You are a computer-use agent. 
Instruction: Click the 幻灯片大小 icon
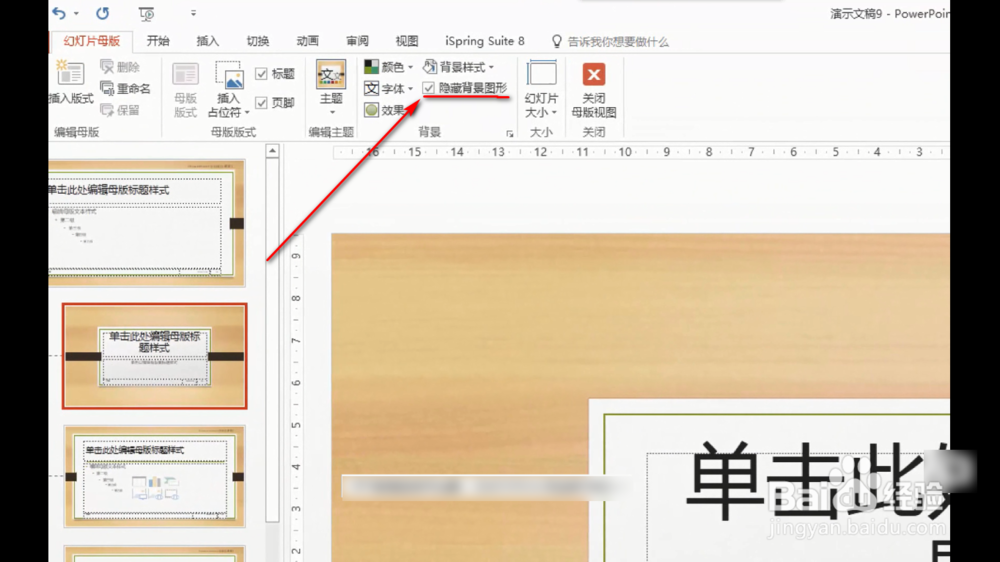[x=541, y=74]
